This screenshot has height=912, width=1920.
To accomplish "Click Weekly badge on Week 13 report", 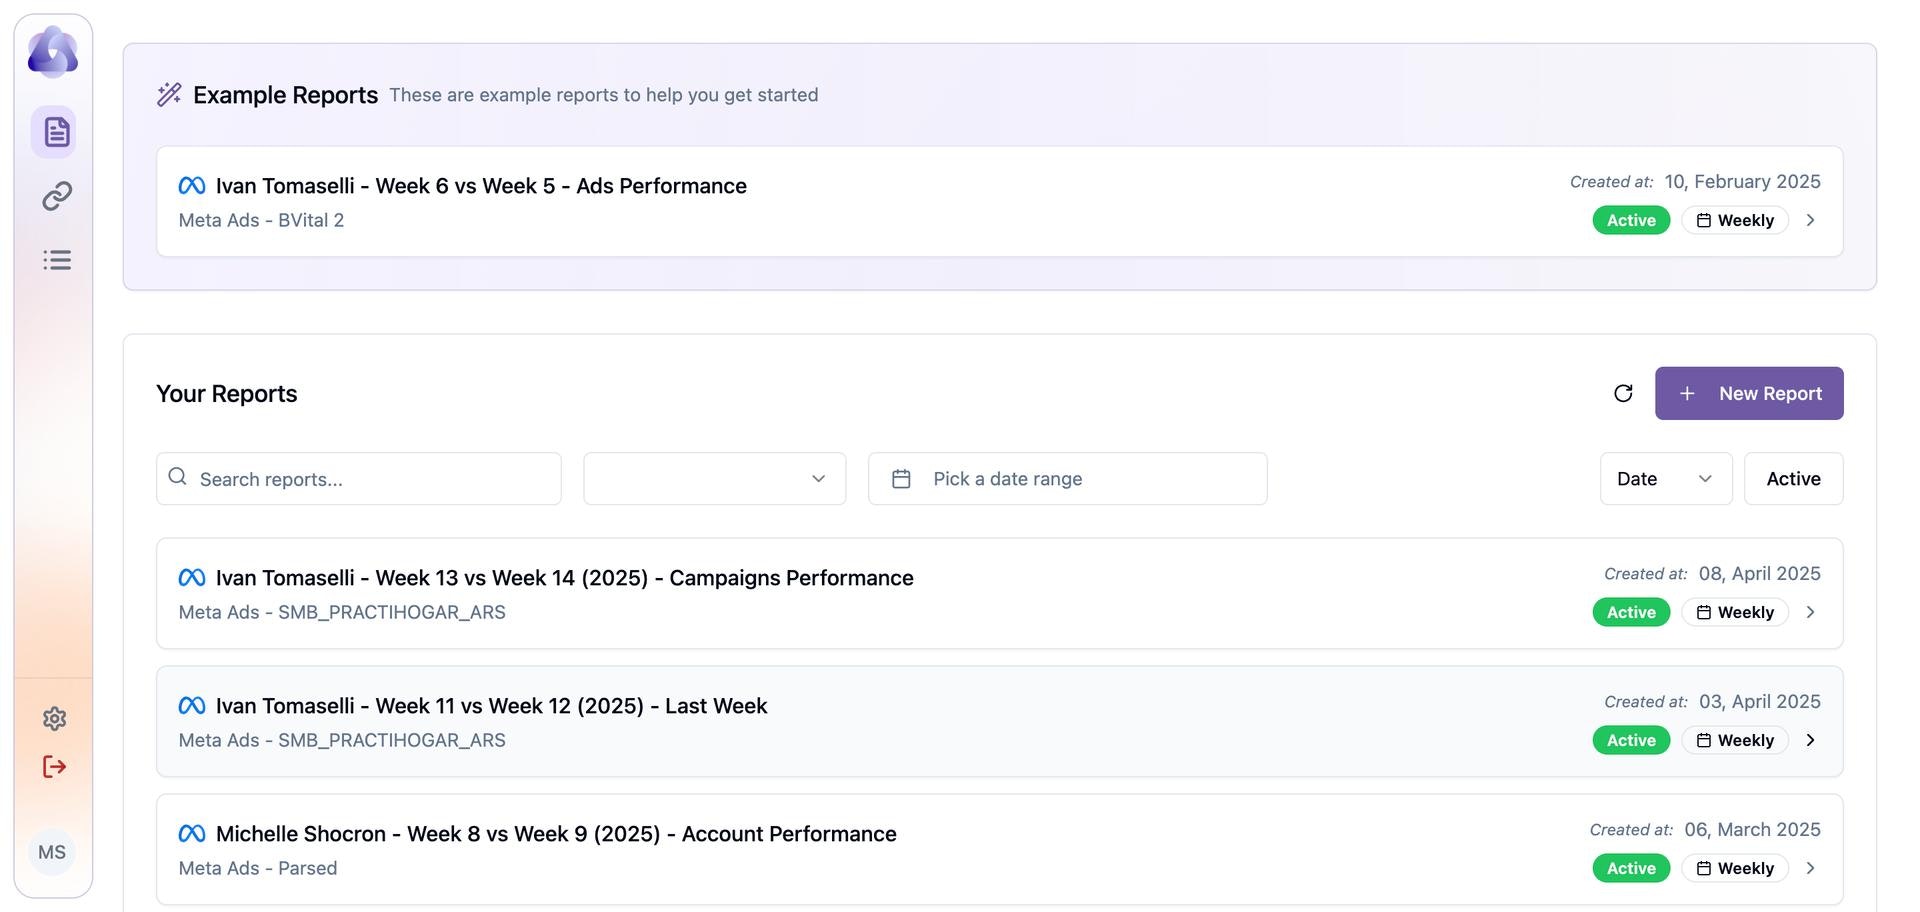I will pos(1734,612).
